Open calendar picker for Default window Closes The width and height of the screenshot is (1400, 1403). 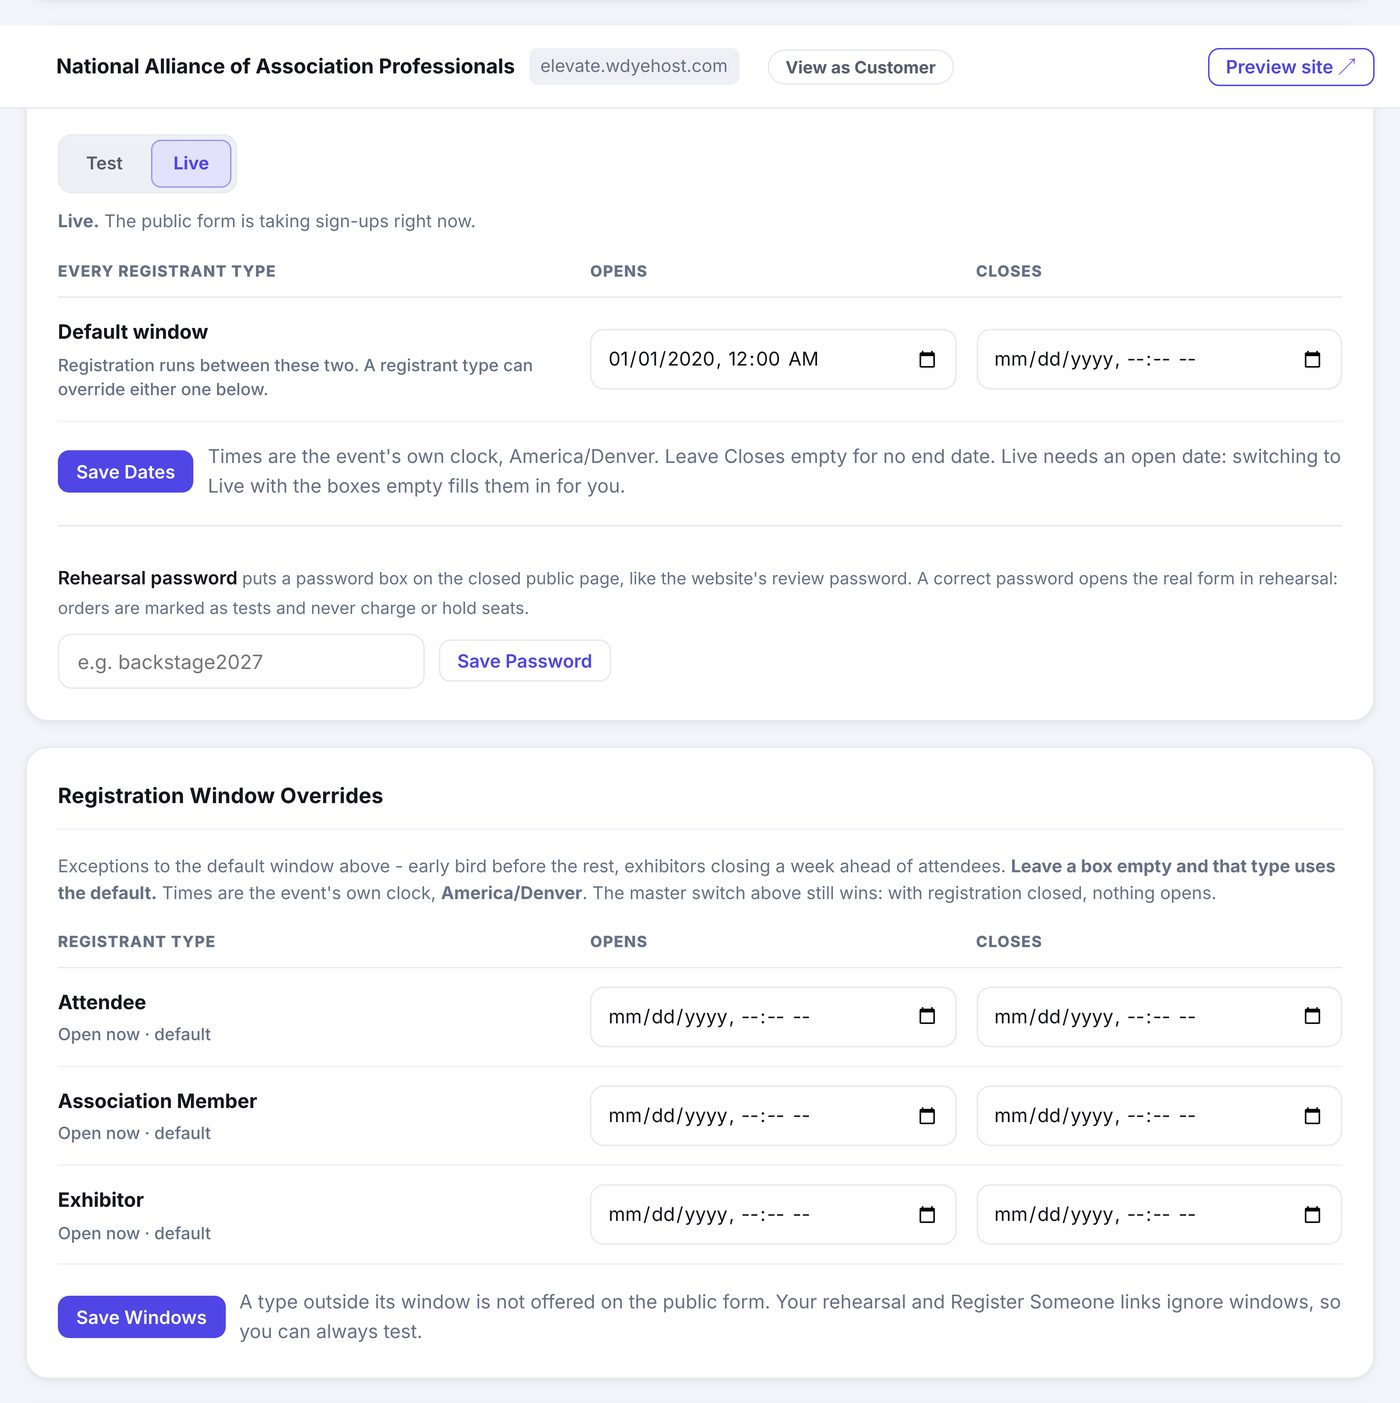click(x=1312, y=359)
